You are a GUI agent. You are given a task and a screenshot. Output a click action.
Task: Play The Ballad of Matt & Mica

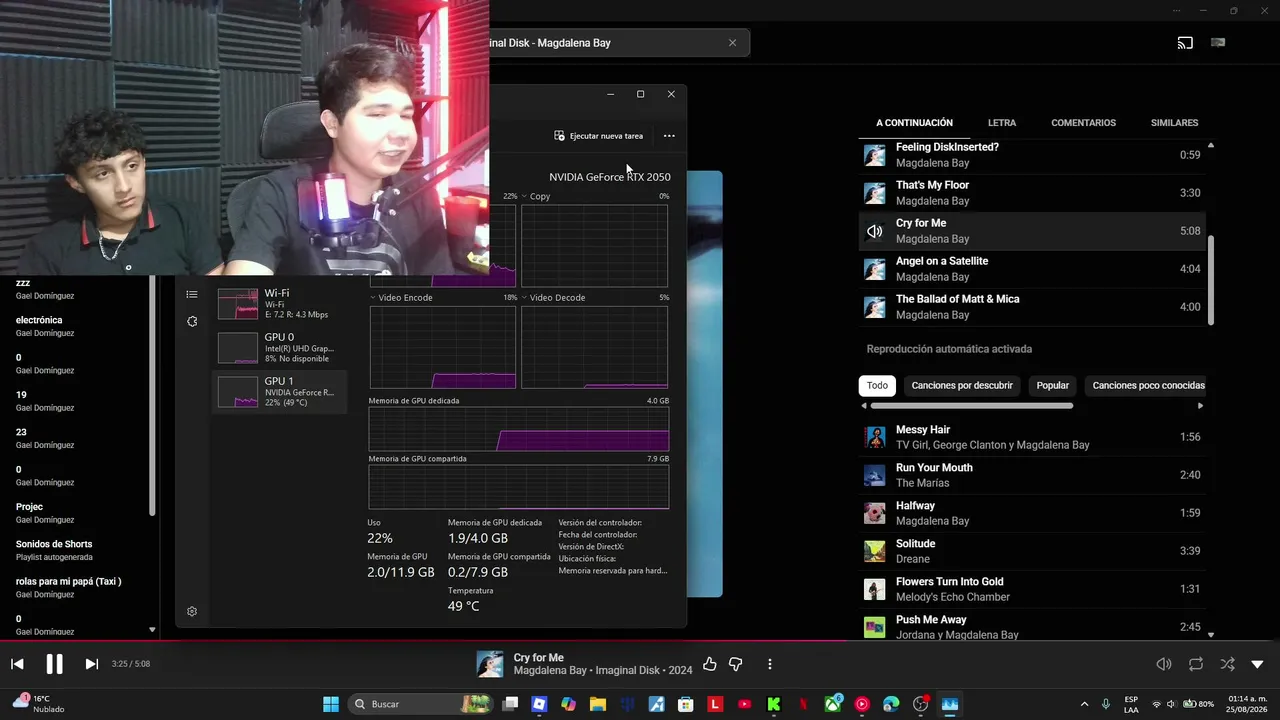click(x=1032, y=307)
